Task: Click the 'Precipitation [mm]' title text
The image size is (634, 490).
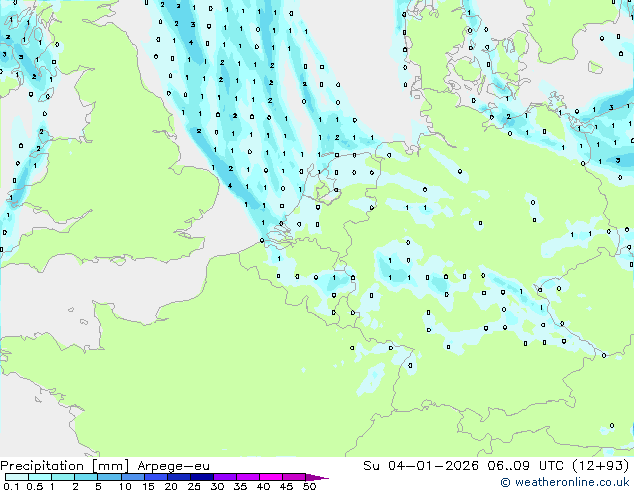Action: [65, 466]
